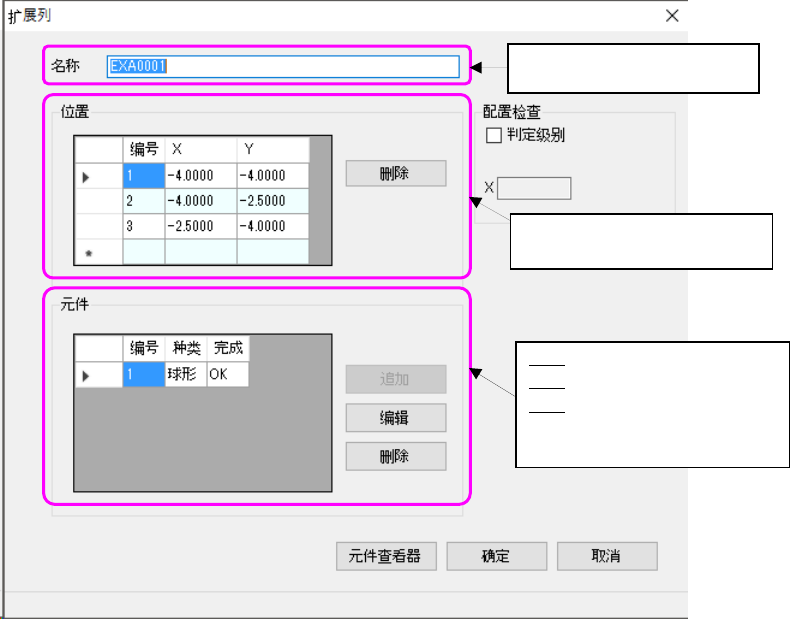Select position row number 2 cell
Image resolution: width=790 pixels, height=619 pixels.
coord(144,201)
